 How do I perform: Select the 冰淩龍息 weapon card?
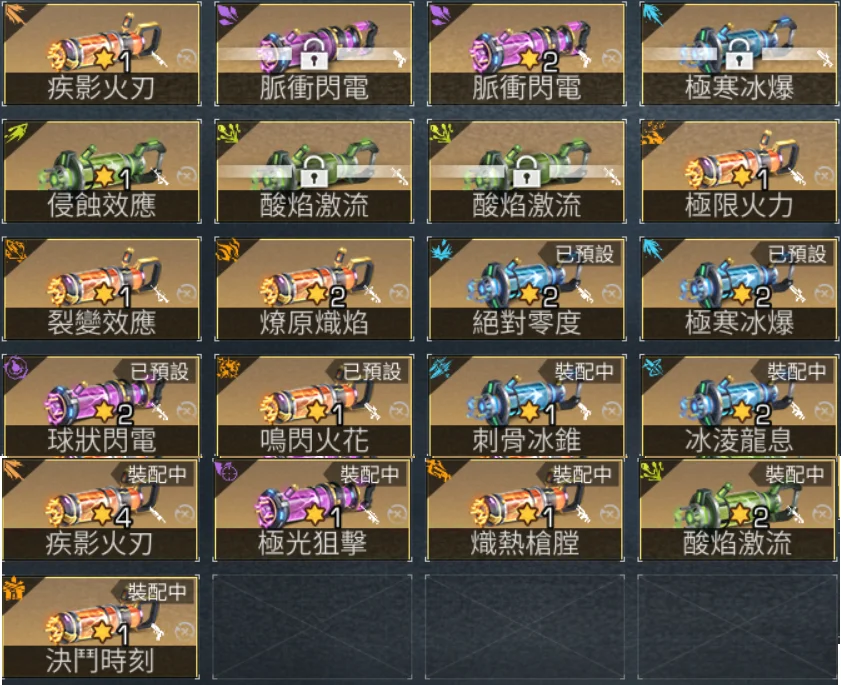[x=740, y=406]
